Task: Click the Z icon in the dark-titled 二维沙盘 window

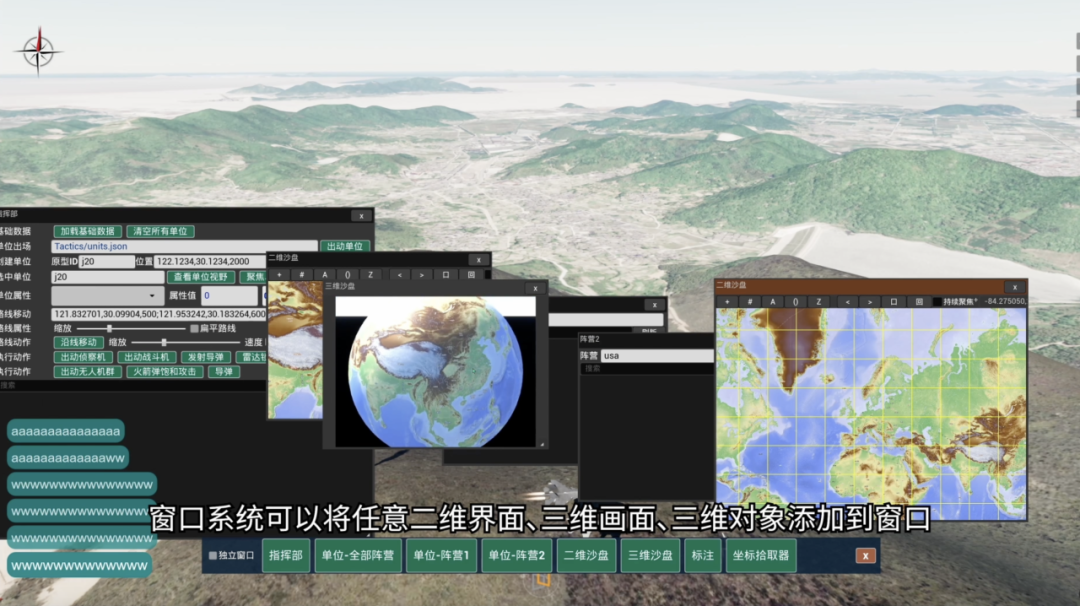Action: [371, 275]
